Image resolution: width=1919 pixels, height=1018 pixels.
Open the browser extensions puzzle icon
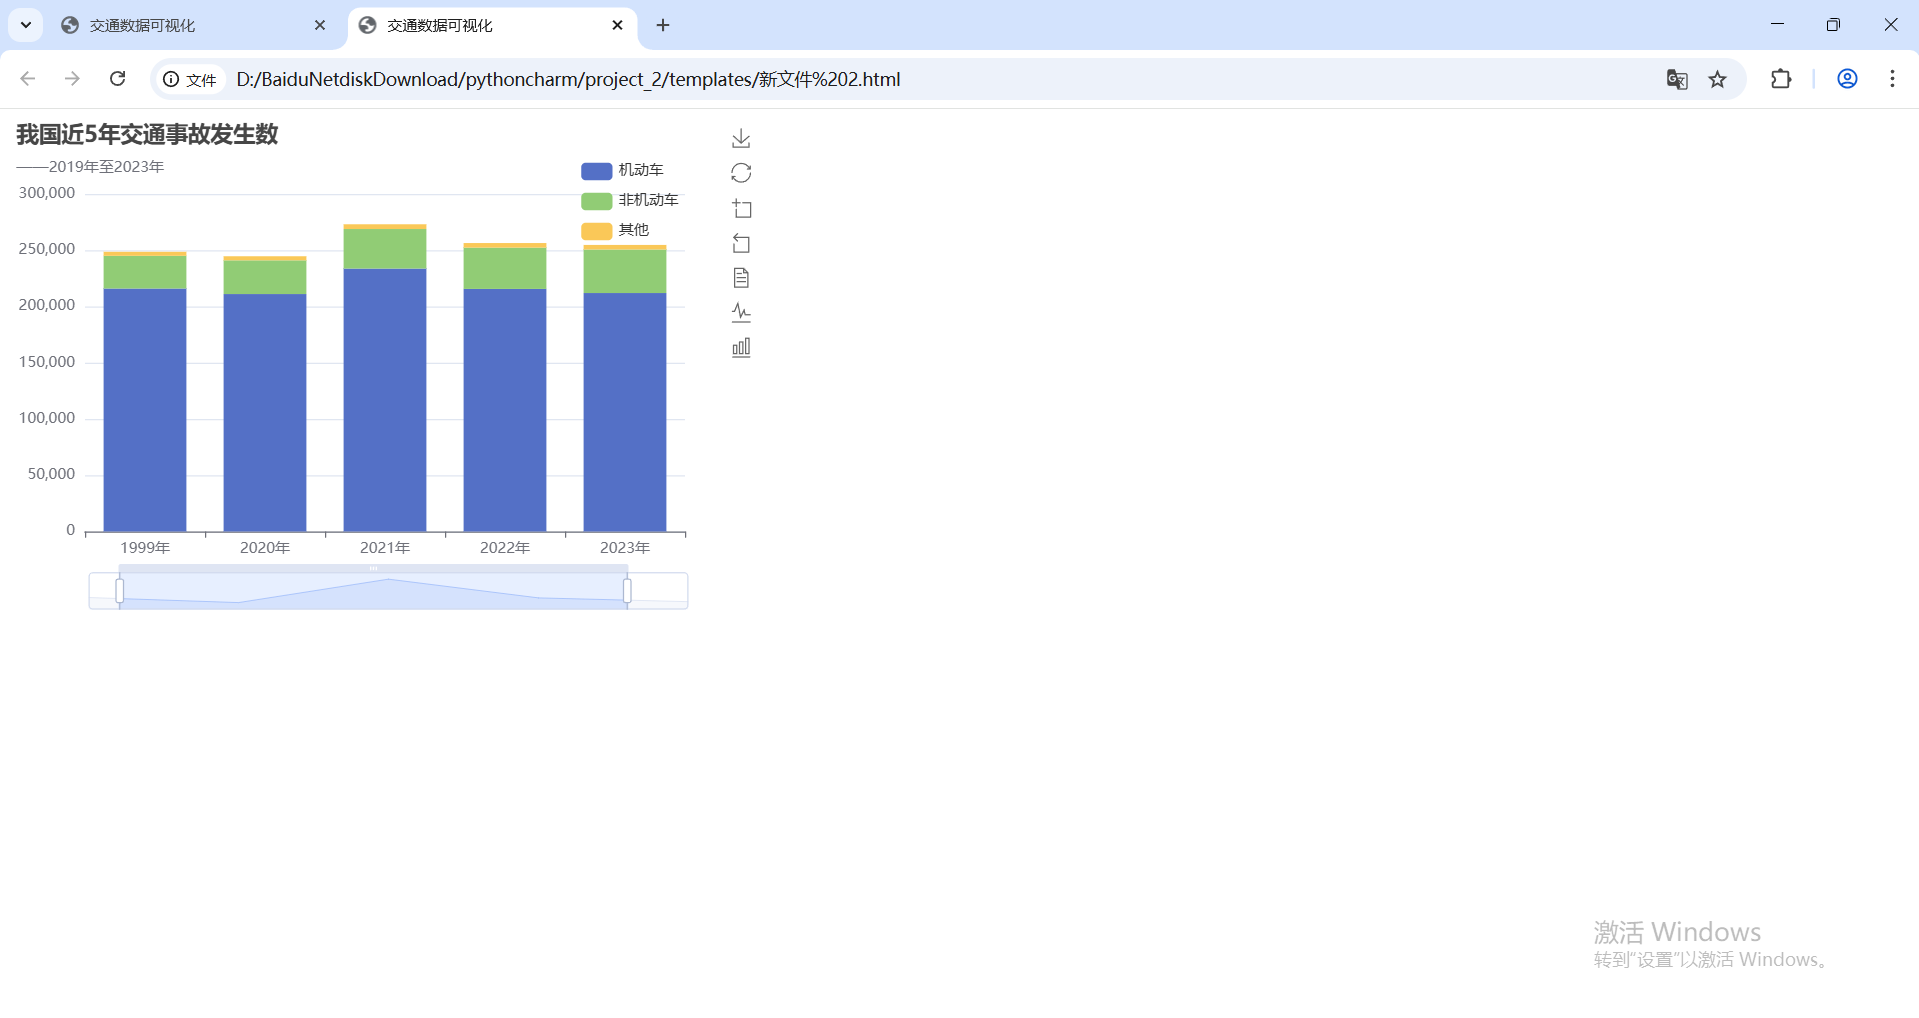click(1781, 79)
